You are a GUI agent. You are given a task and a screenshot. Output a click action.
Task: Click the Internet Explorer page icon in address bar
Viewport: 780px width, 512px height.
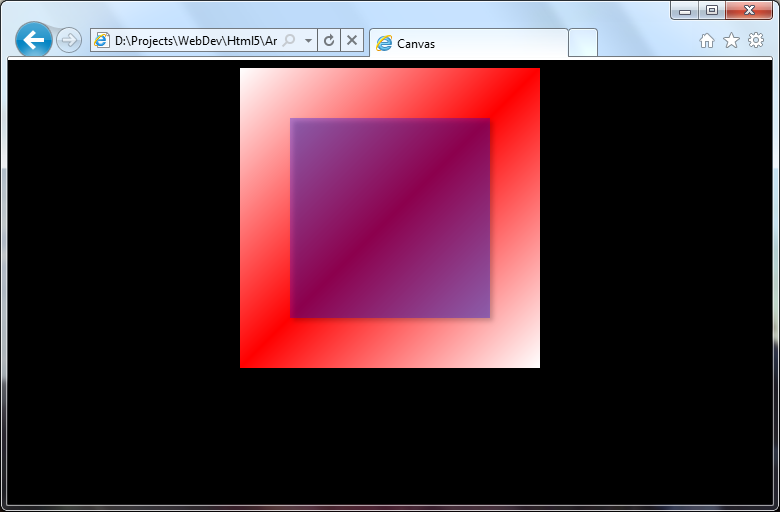point(102,40)
